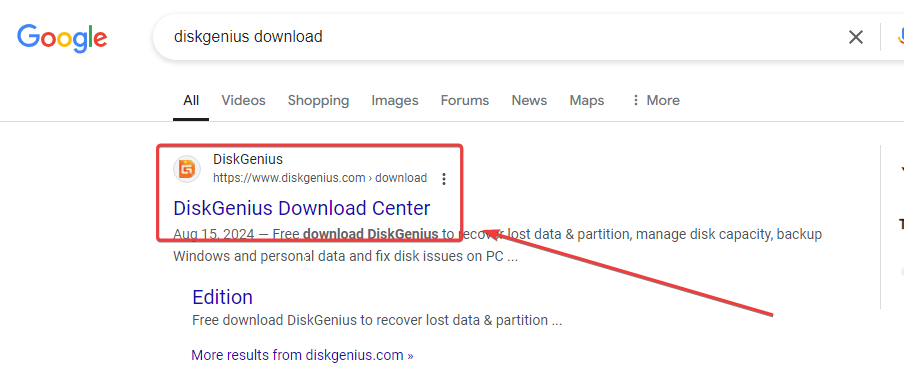The width and height of the screenshot is (904, 382).
Task: Click the DiskGenius favicon in the first result
Action: click(187, 169)
